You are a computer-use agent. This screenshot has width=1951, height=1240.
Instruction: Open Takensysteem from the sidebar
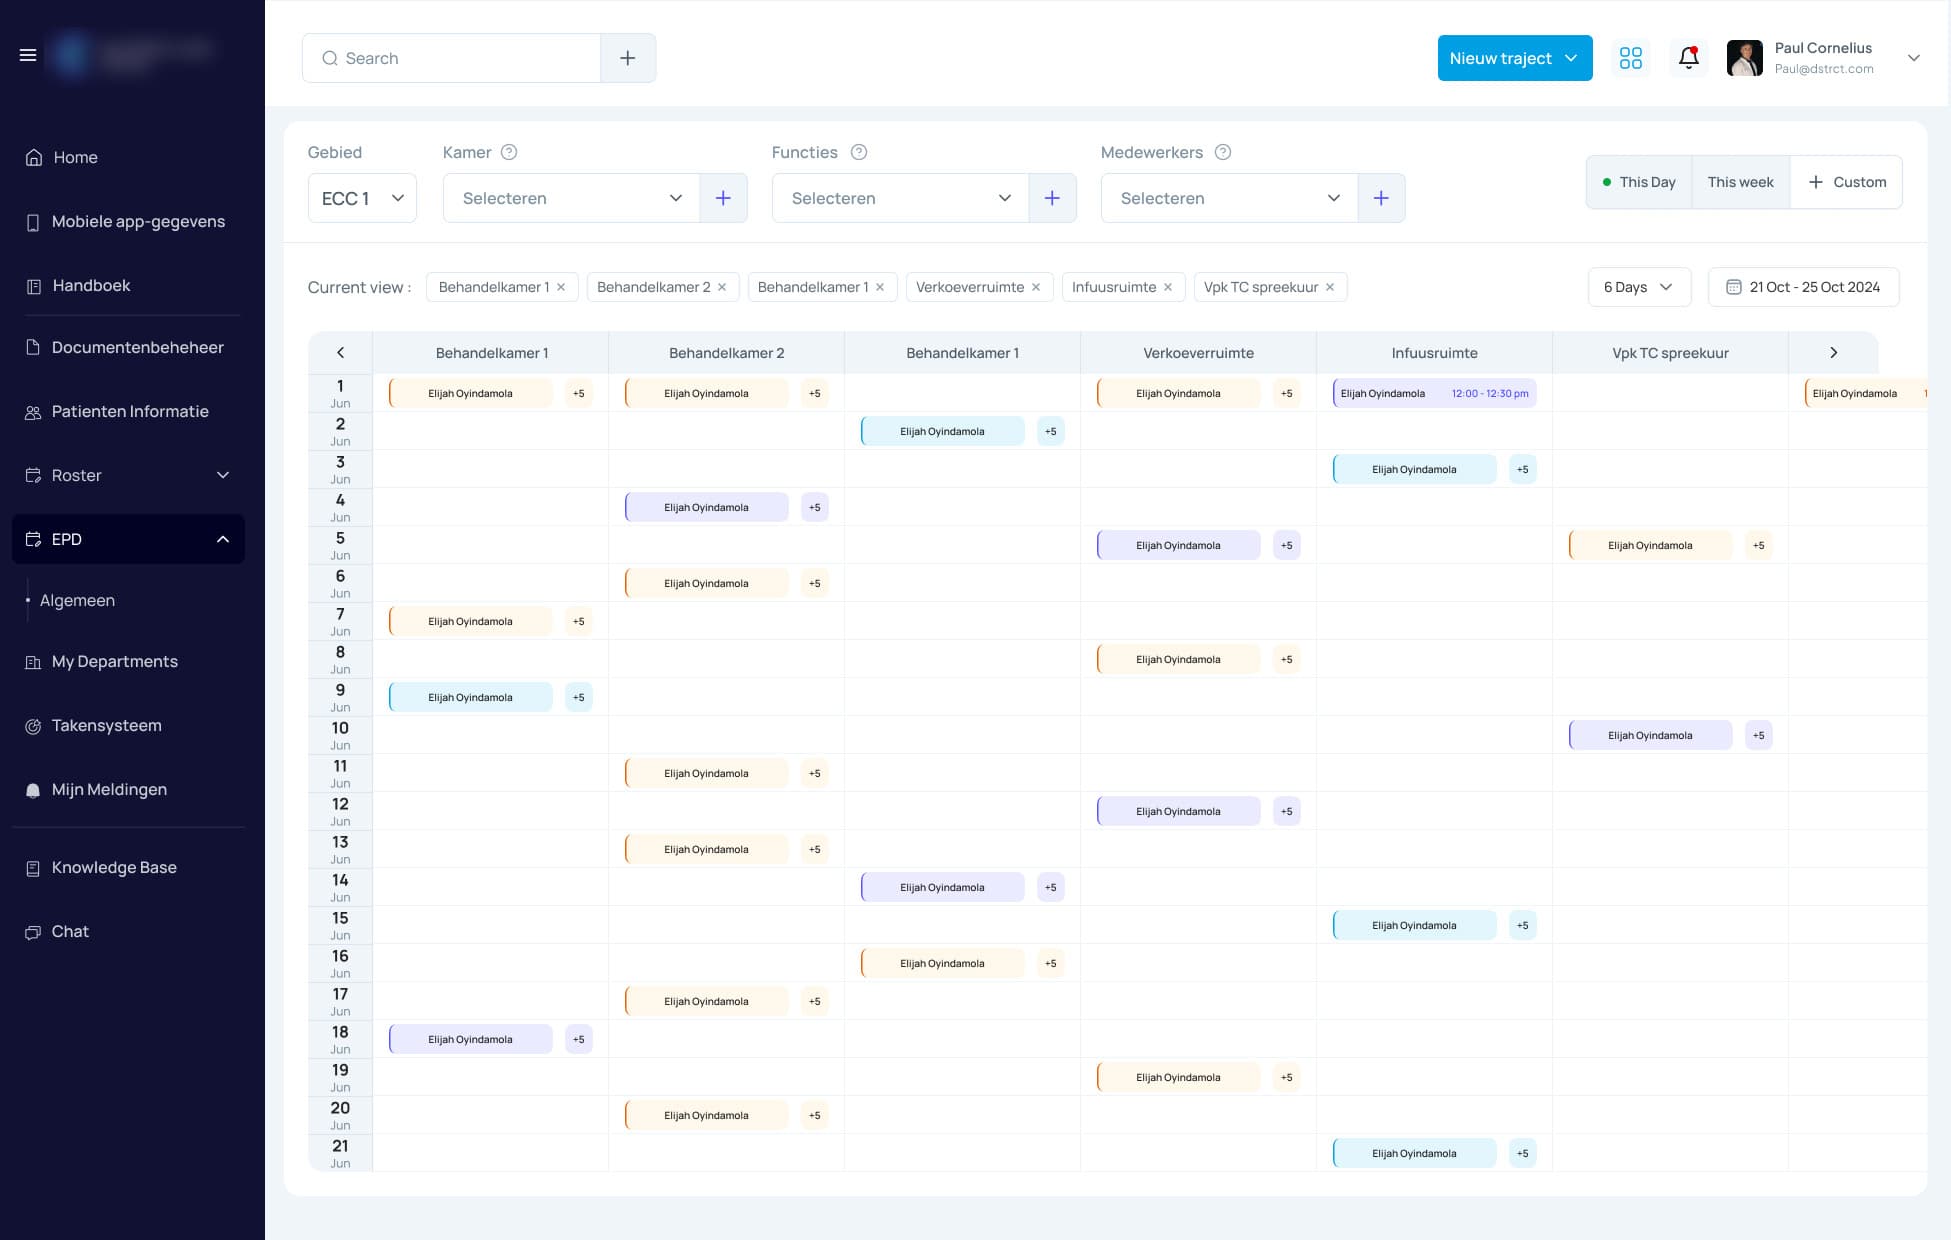107,725
